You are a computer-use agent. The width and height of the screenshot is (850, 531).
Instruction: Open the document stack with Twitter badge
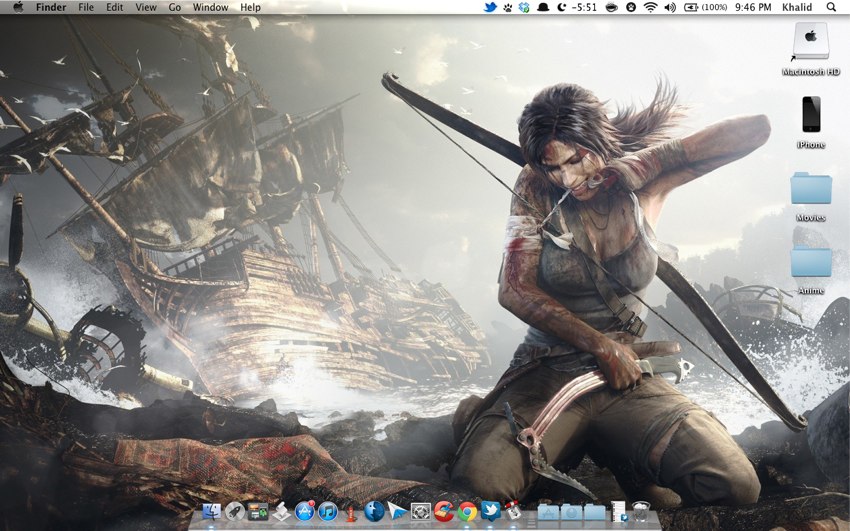coord(619,511)
